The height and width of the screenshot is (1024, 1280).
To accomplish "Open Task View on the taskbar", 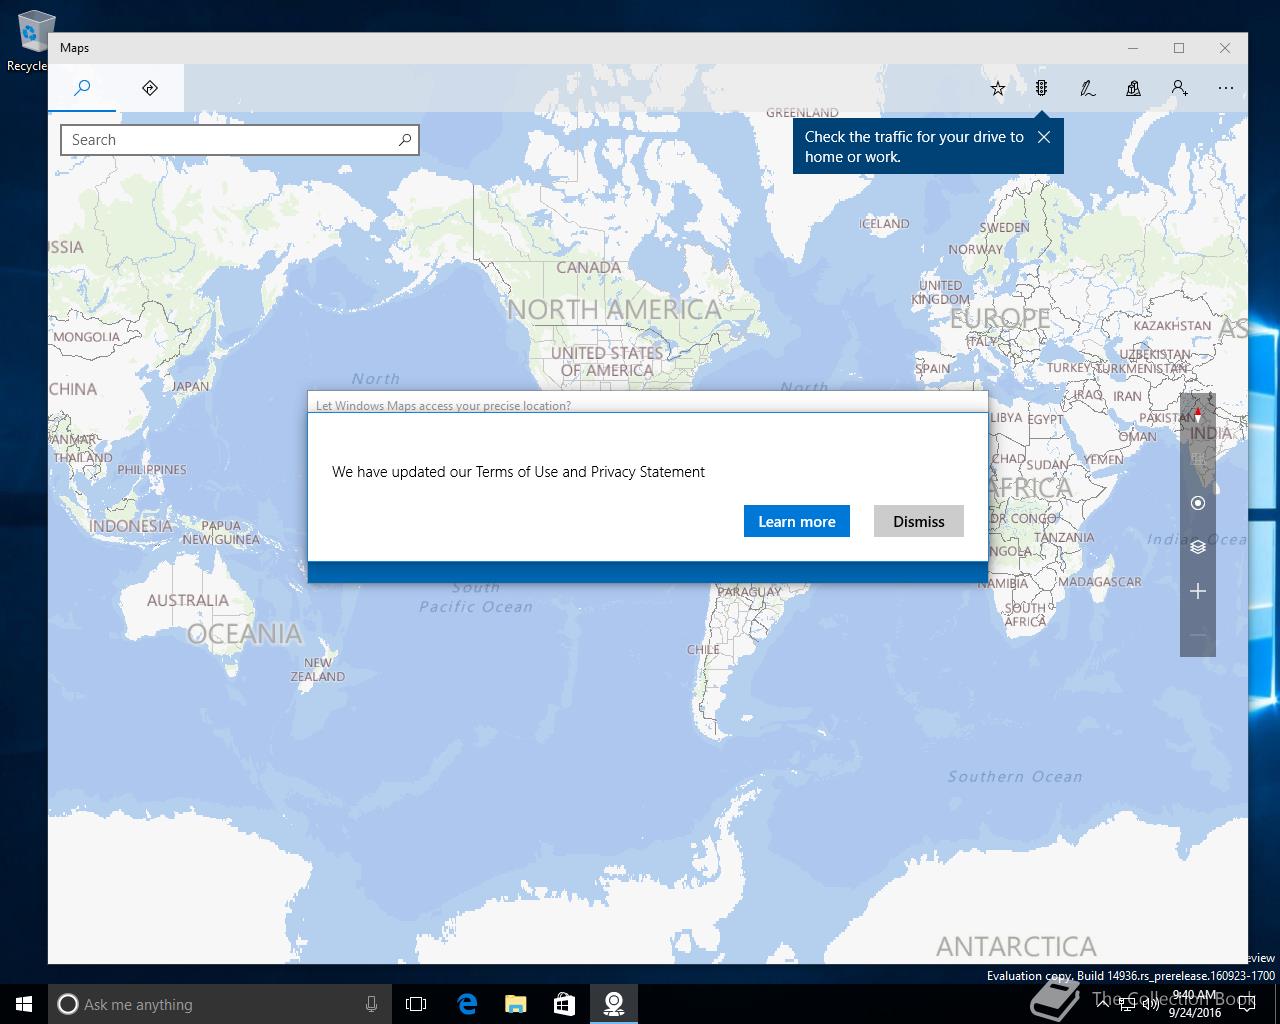I will point(416,1004).
